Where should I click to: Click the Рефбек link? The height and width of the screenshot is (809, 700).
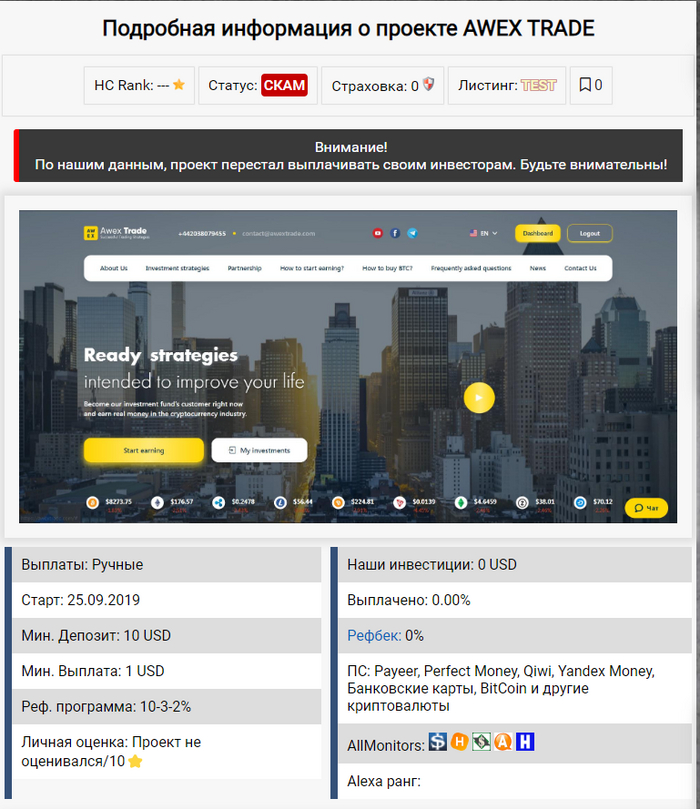[x=374, y=636]
